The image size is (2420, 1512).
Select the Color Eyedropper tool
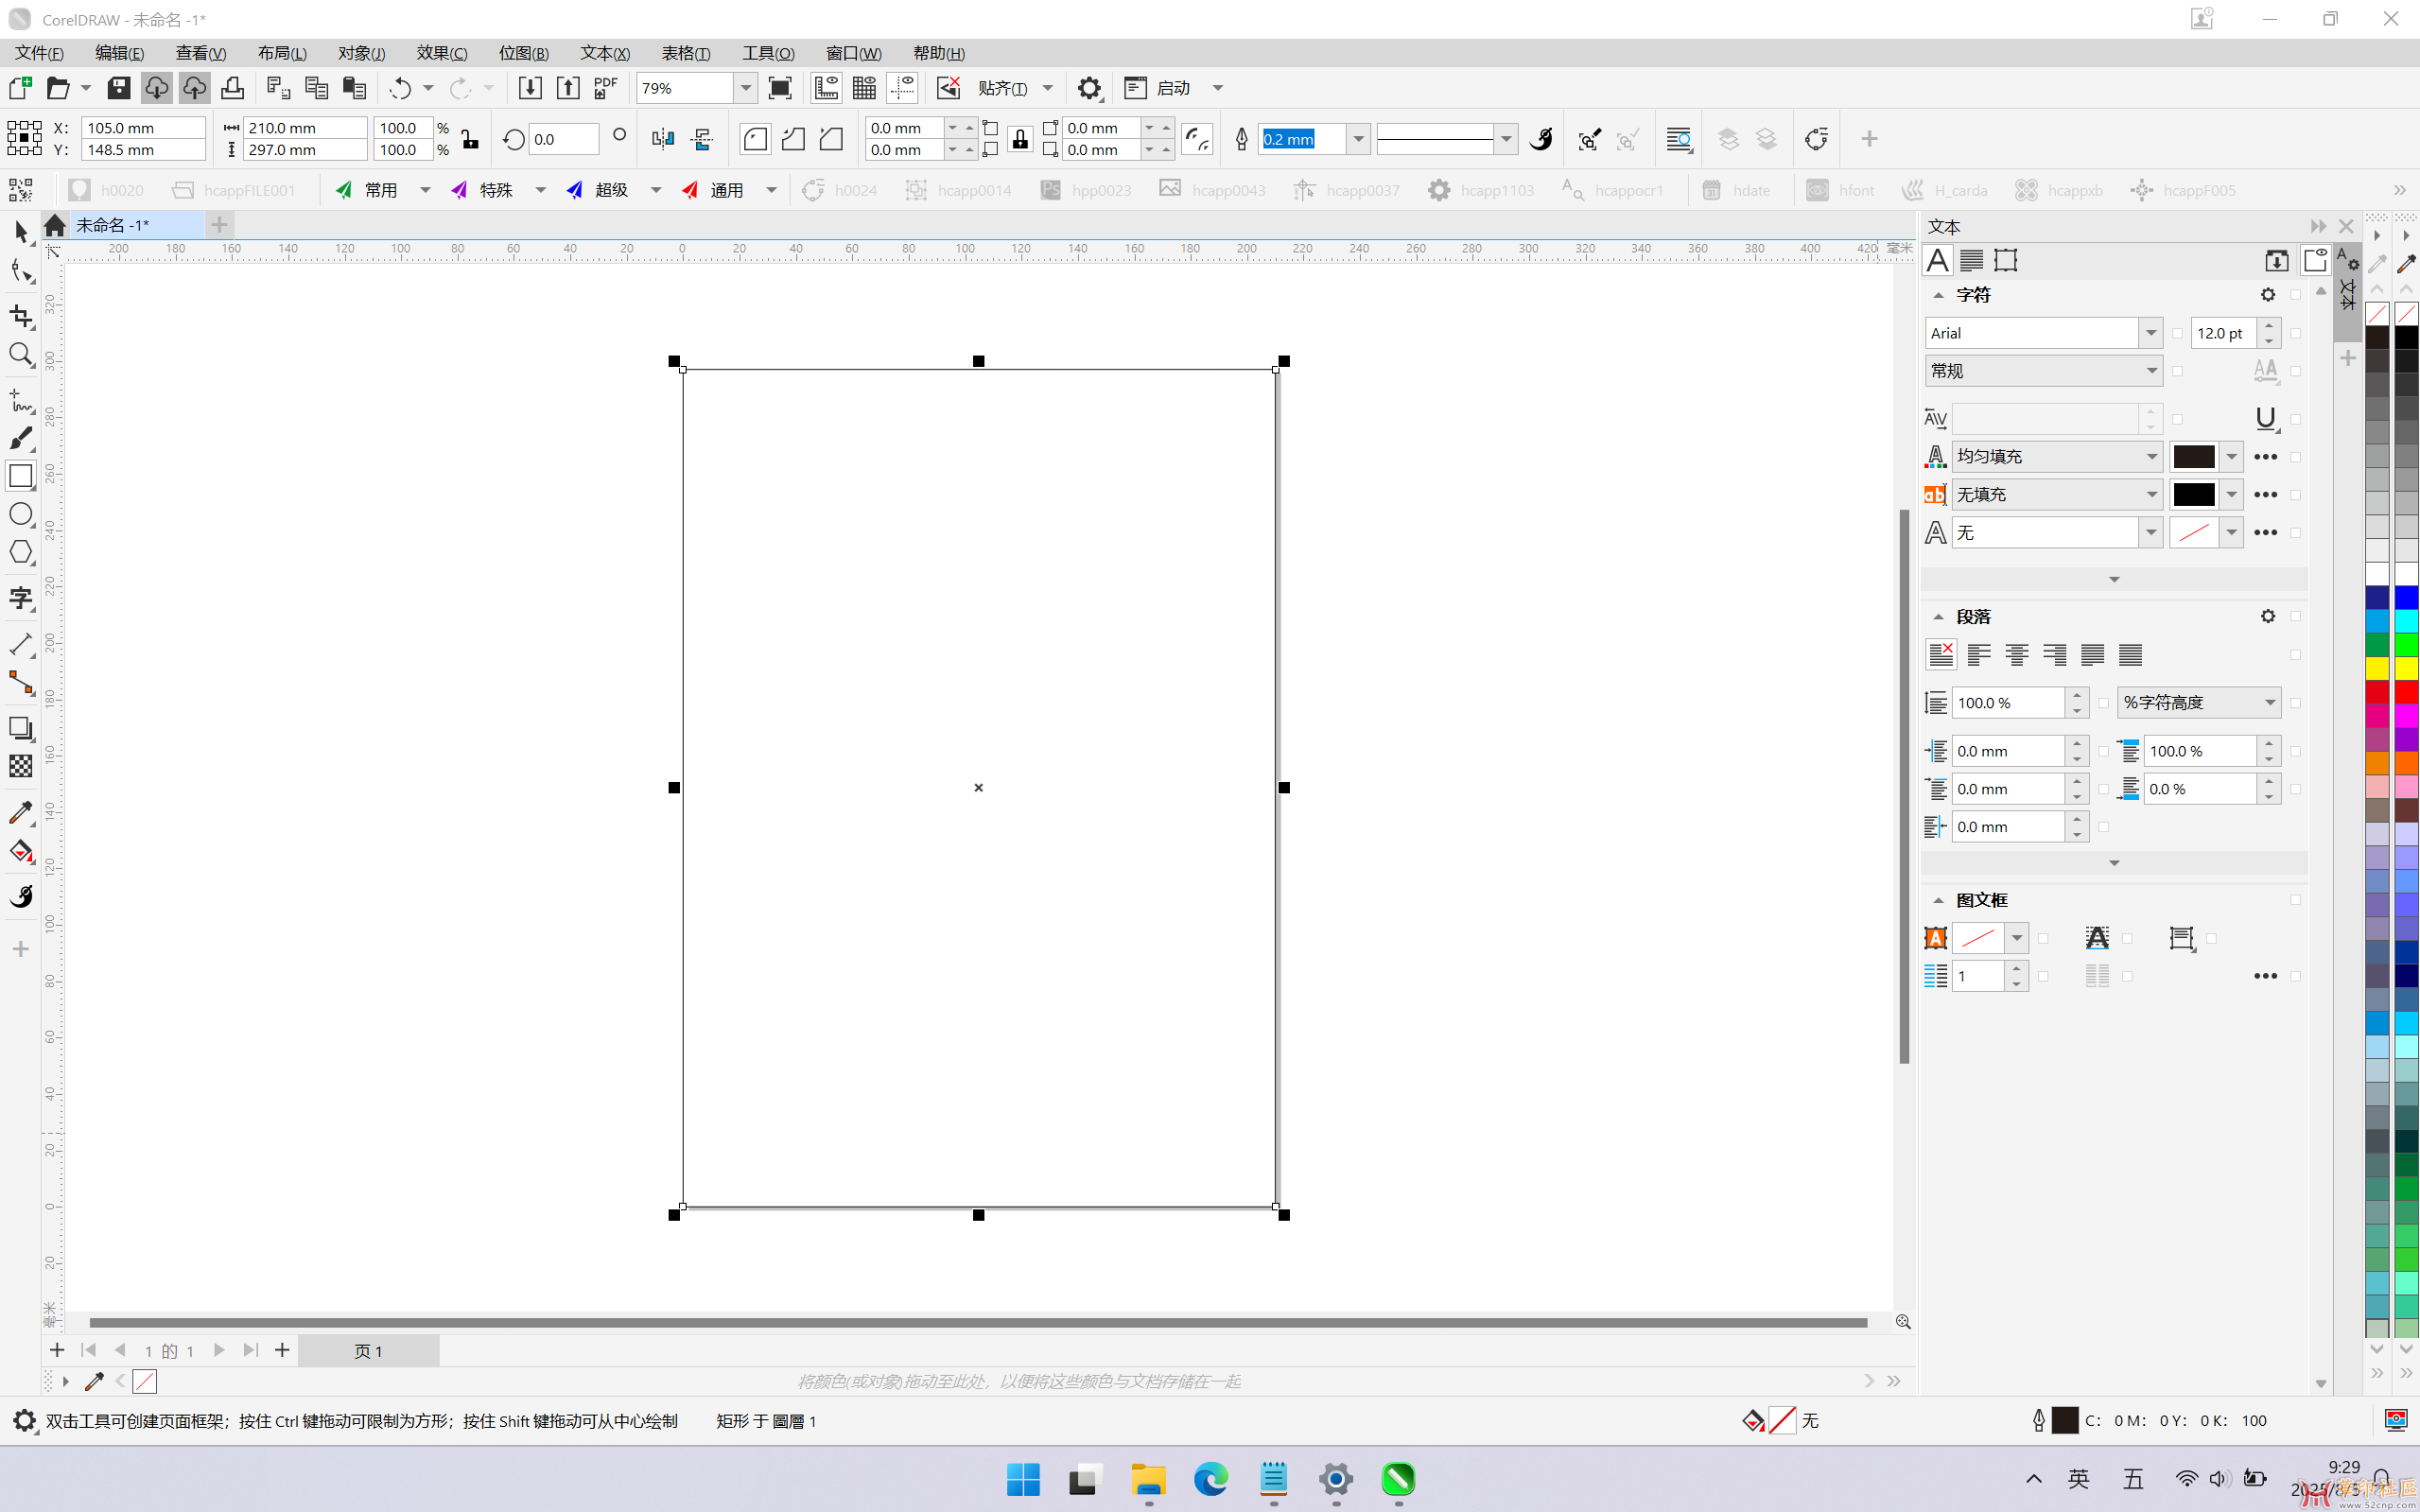21,812
